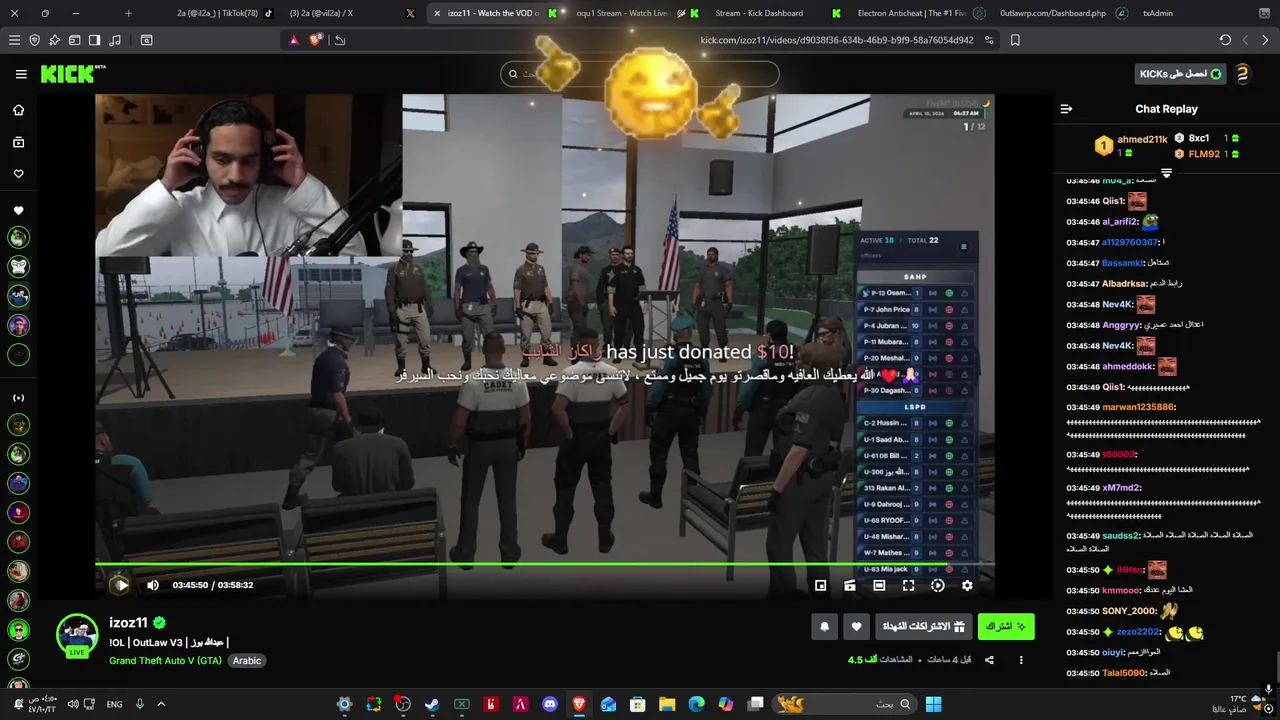Screen dimensions: 1280x720
Task: Toggle channel notifications bell
Action: click(825, 626)
